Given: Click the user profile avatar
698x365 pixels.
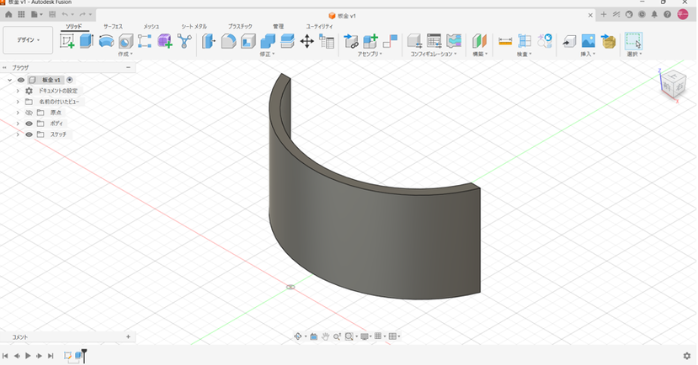Looking at the screenshot, I should (683, 14).
